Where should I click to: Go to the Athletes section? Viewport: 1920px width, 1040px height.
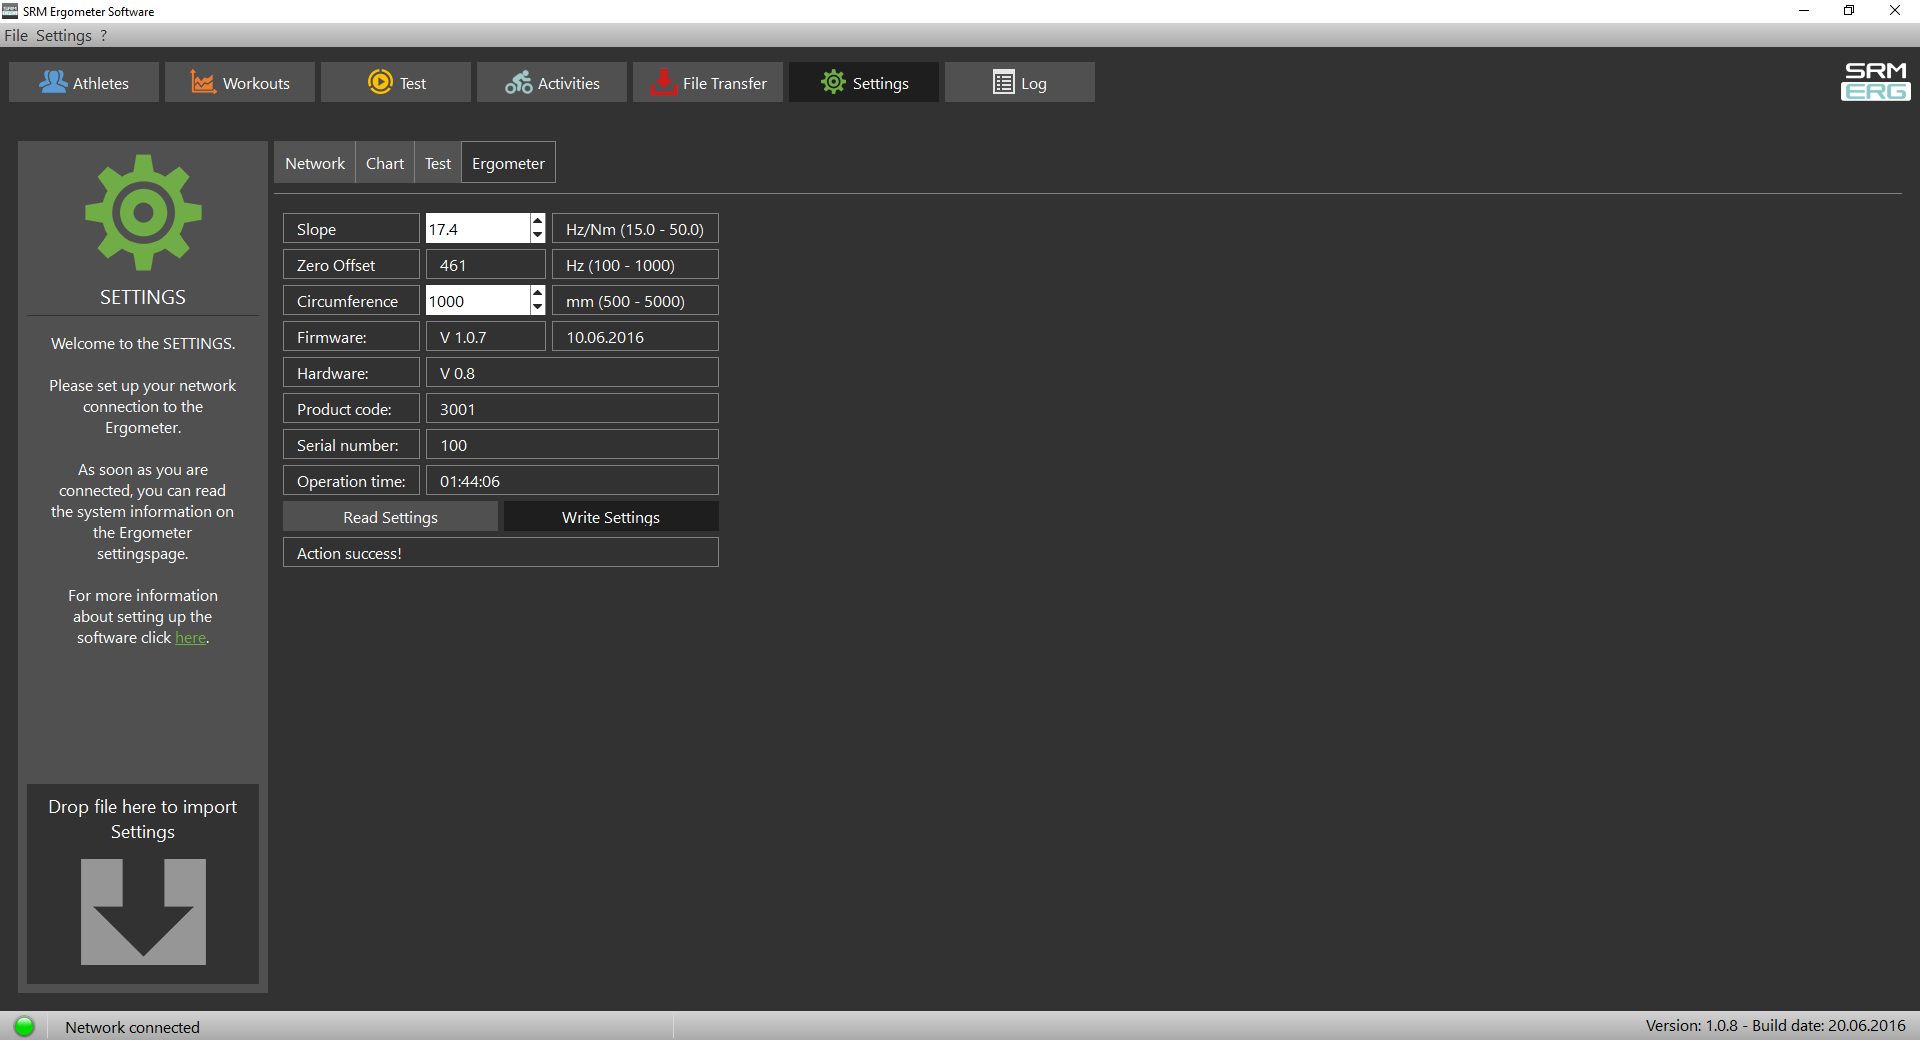coord(84,82)
